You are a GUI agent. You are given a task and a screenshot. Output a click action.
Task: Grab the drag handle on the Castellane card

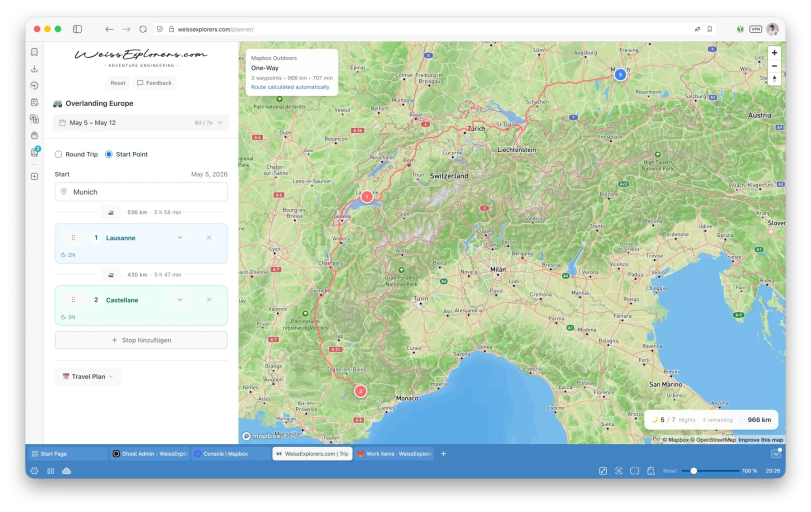[x=73, y=299]
